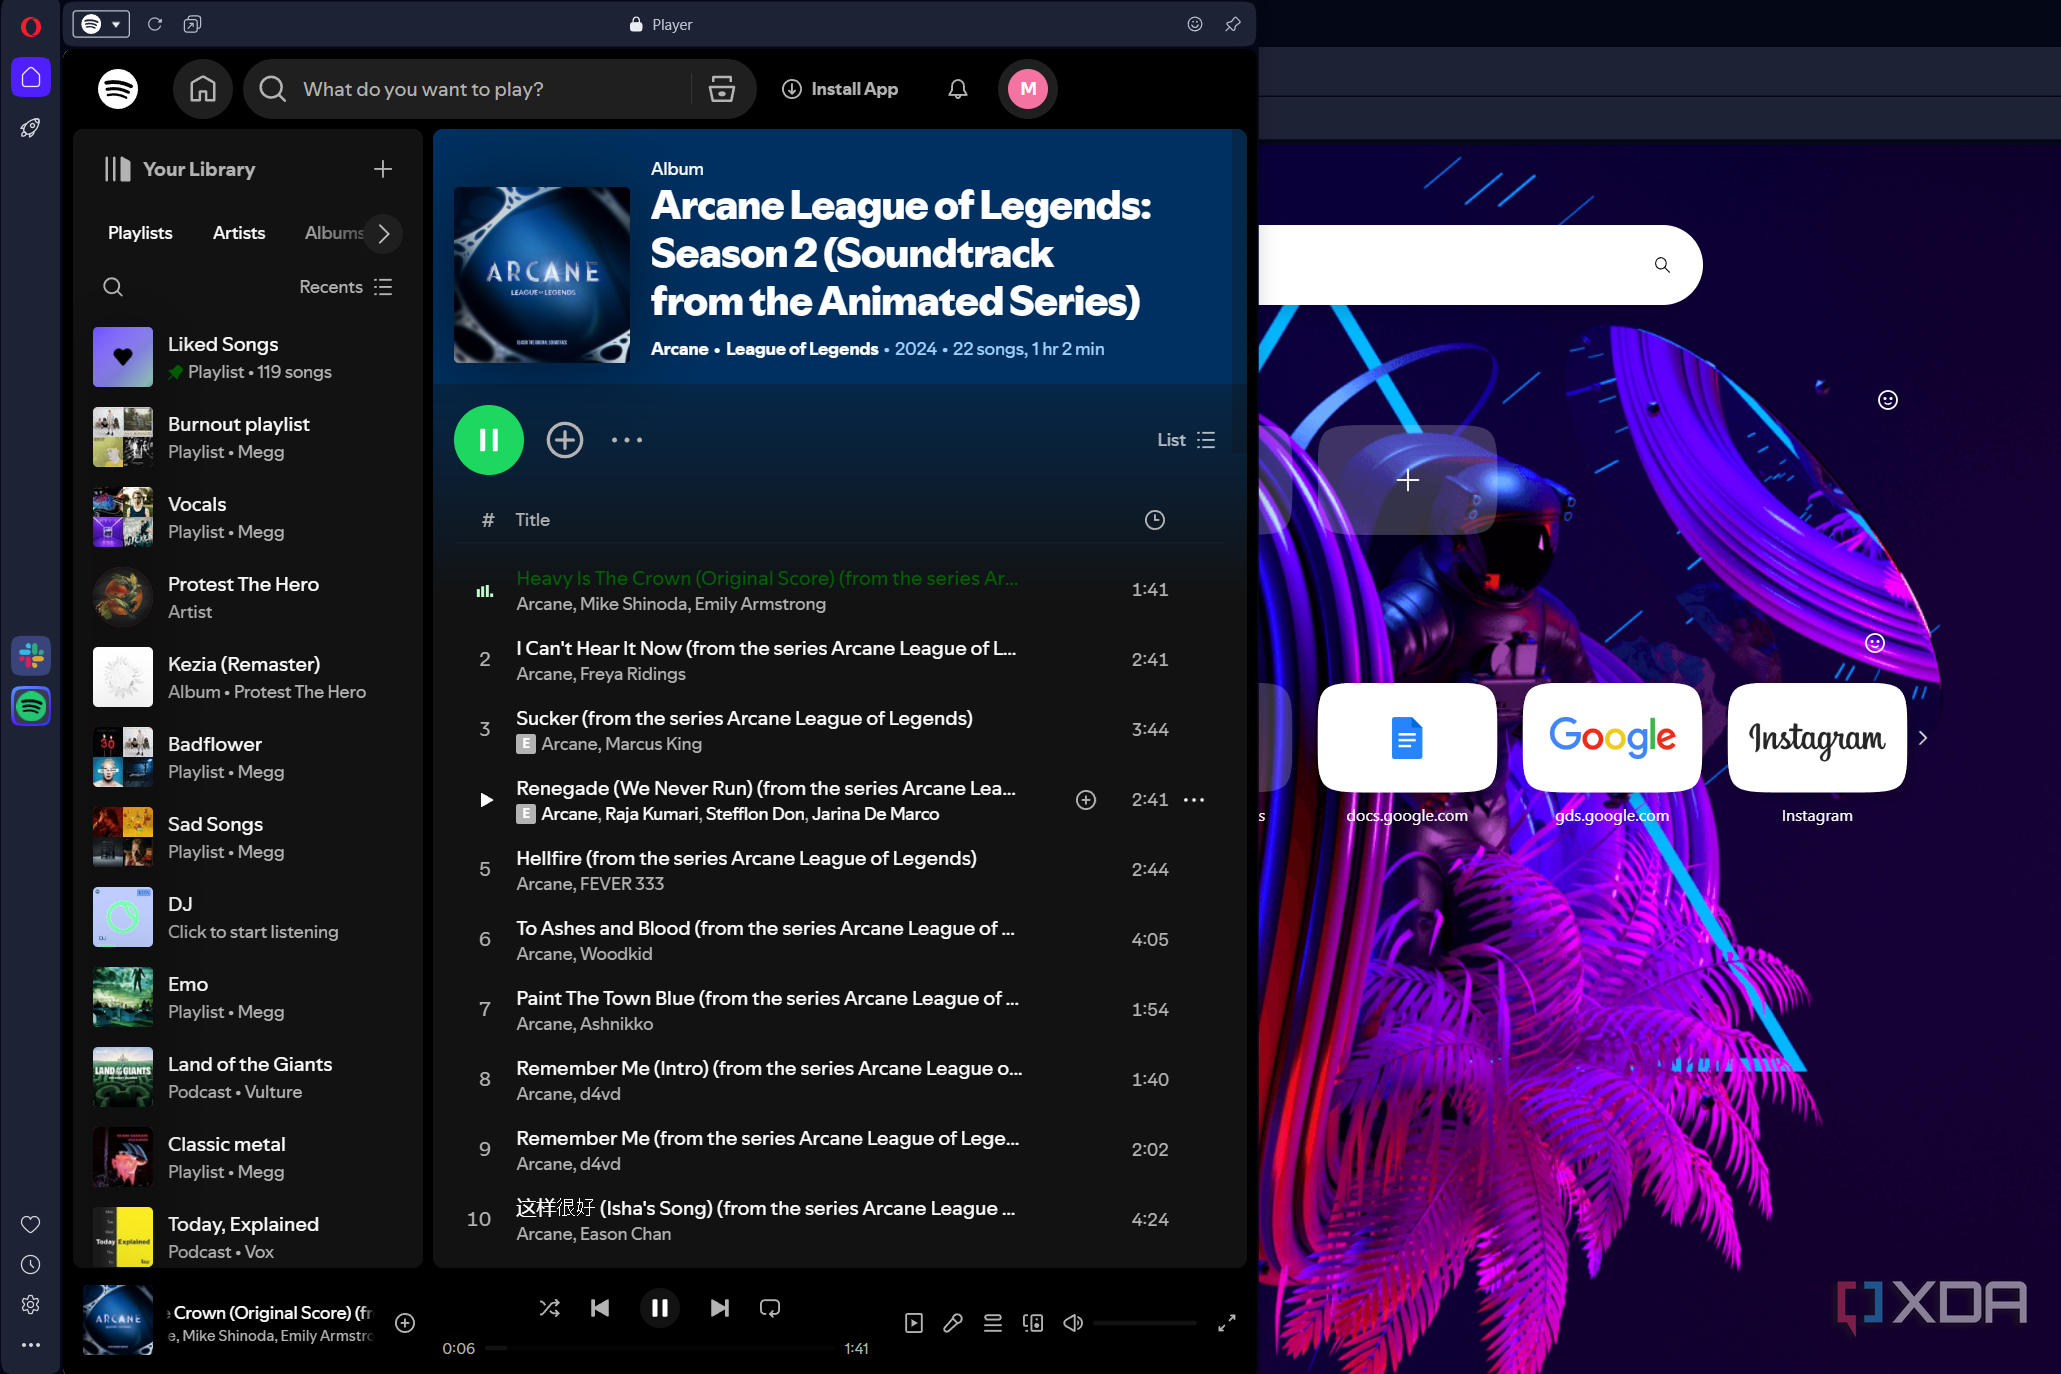Screen dimensions: 2061x1374
Task: Pause album with big green button
Action: coord(489,440)
